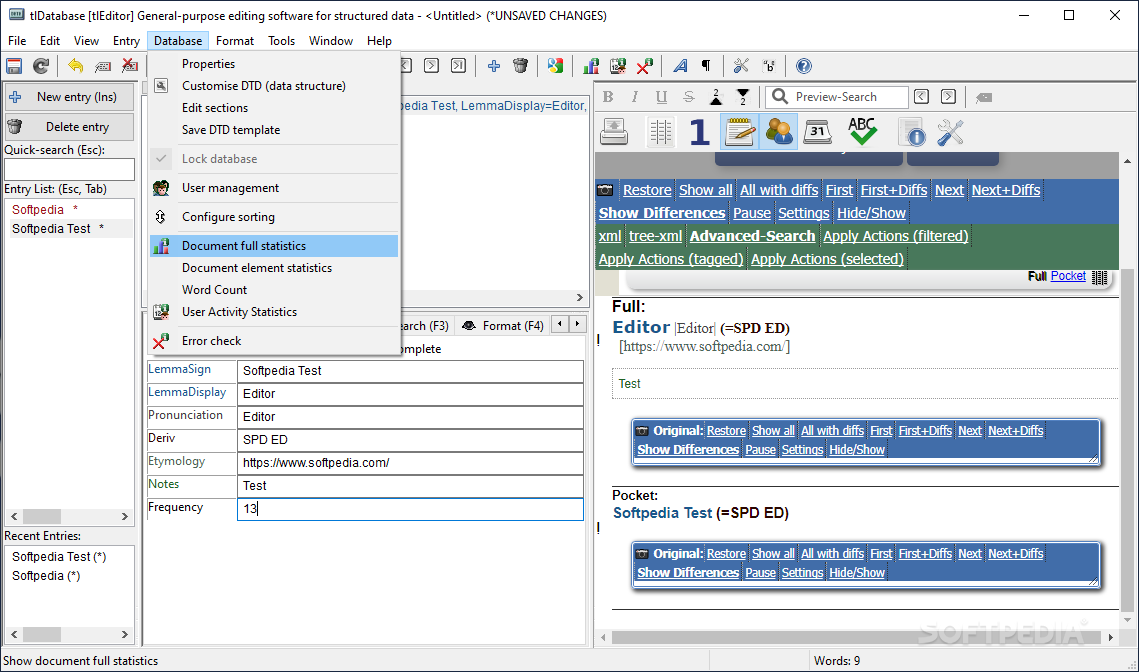Select Document full statistics menu item

(x=274, y=246)
